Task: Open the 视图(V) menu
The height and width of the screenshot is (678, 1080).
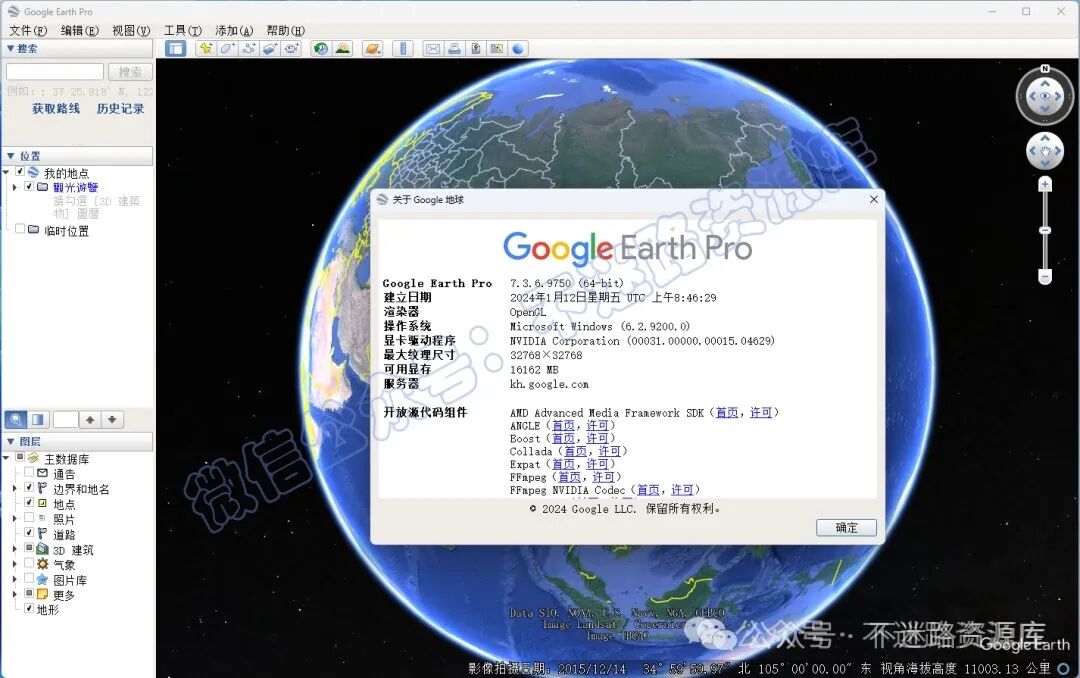Action: coord(131,30)
